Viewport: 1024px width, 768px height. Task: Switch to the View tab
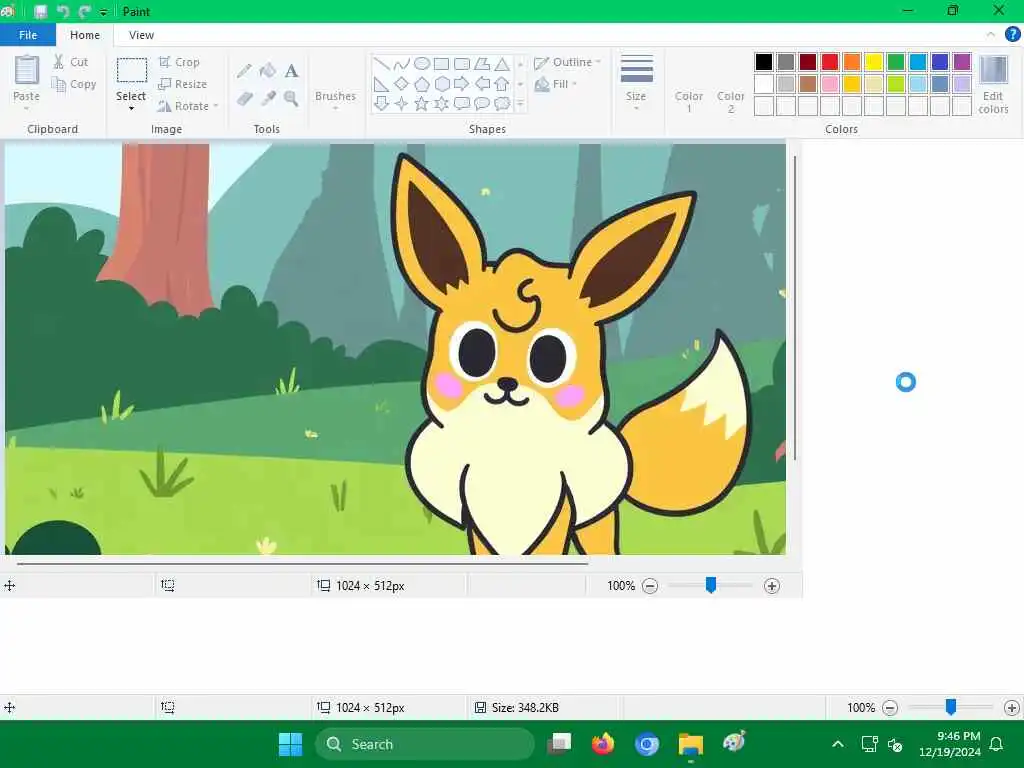[x=141, y=35]
